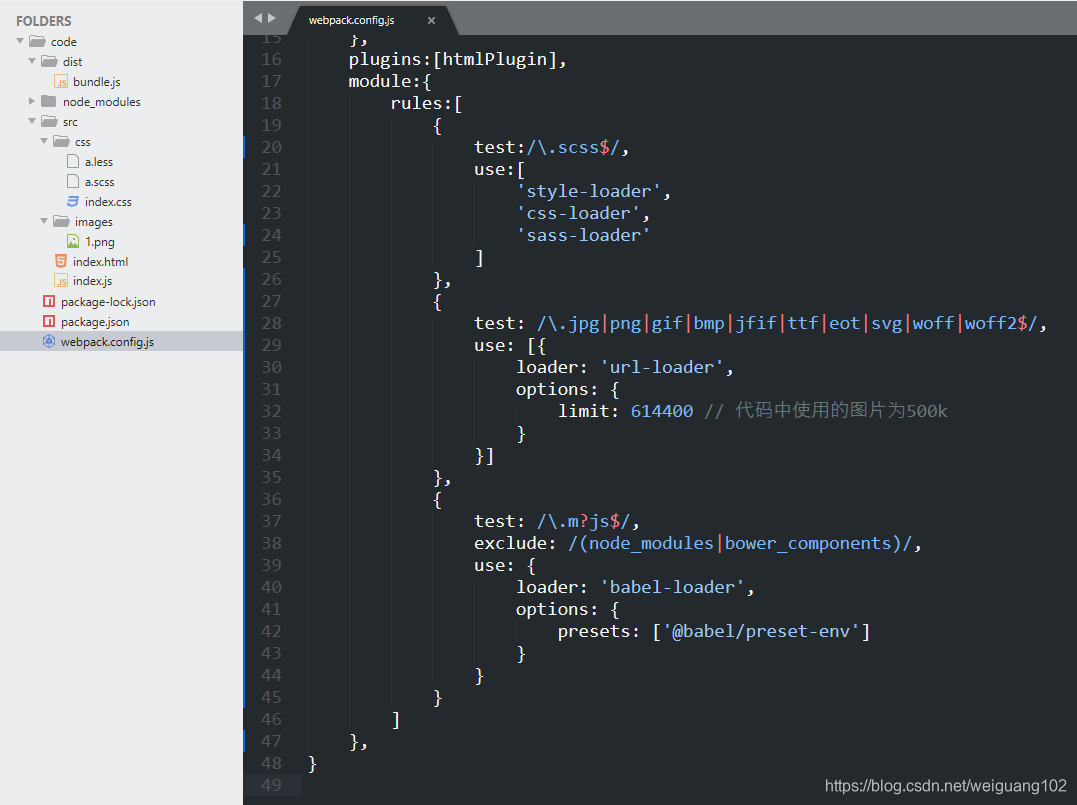Collapse the src folder arrow
Screen dimensions: 1077x805
pyautogui.click(x=32, y=121)
